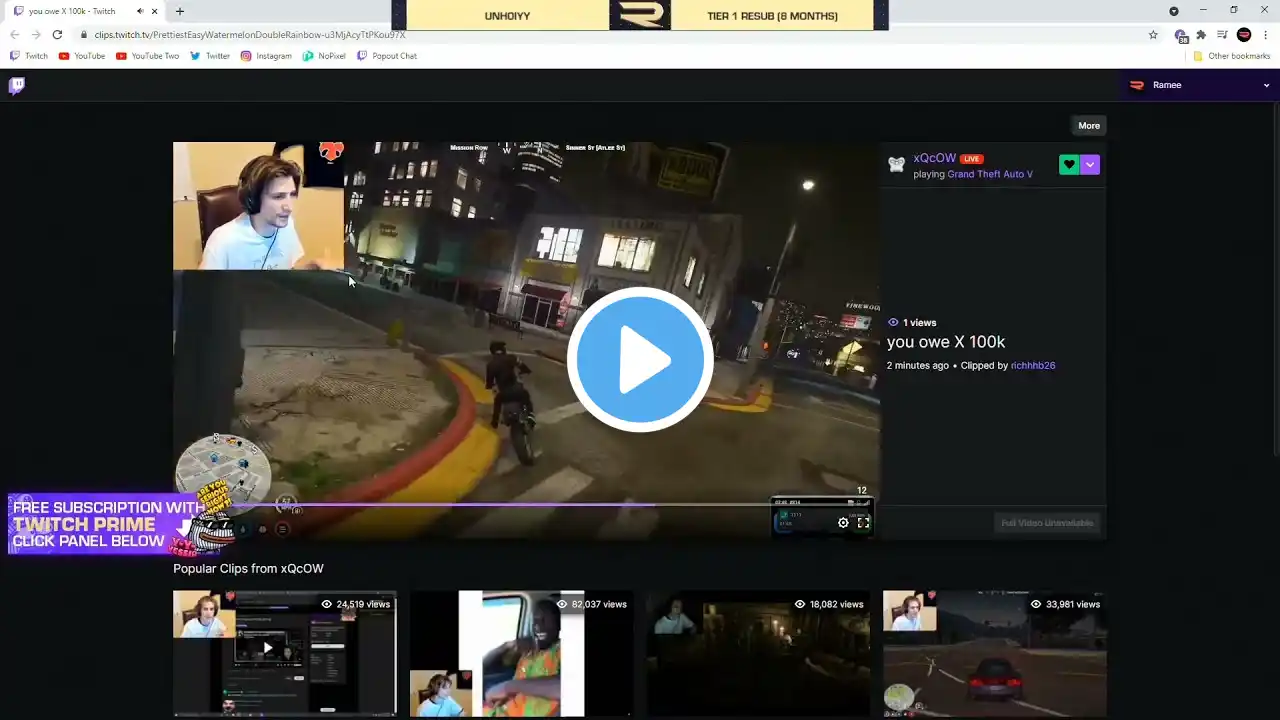Open the YouTube Two bookmark
Image resolution: width=1280 pixels, height=720 pixels.
[148, 56]
